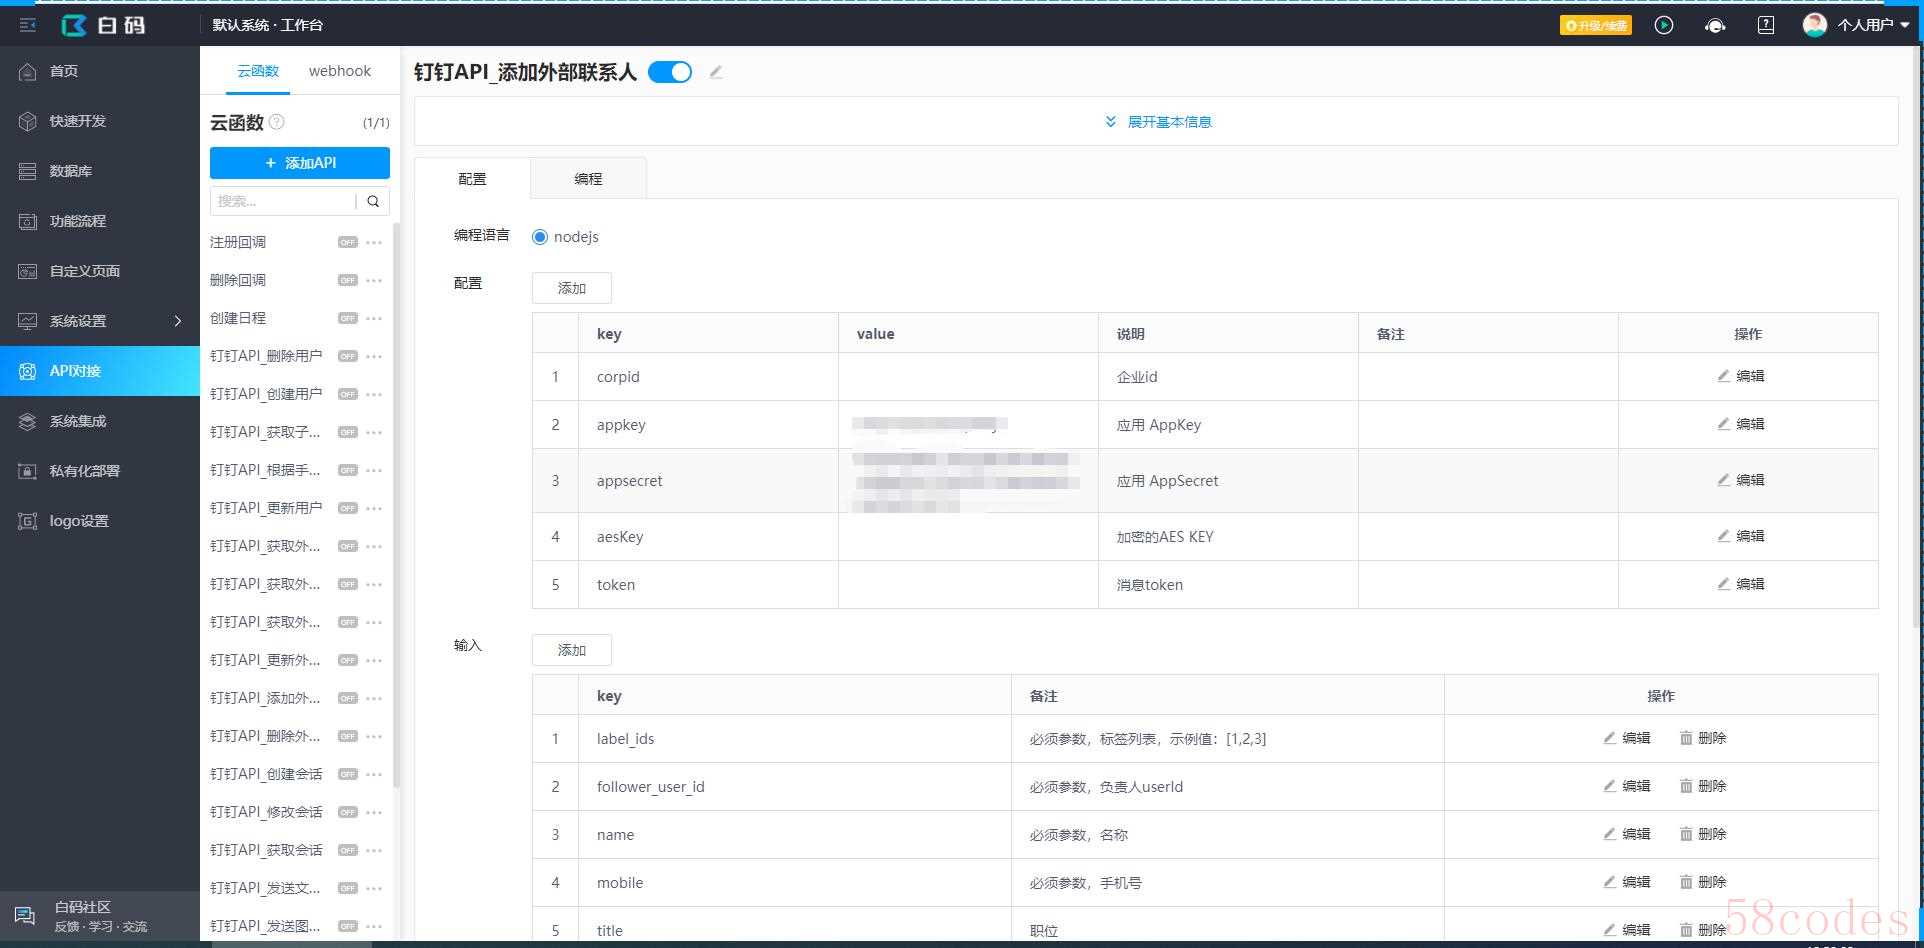Click the aesKey key cell
1924x948 pixels.
point(708,537)
